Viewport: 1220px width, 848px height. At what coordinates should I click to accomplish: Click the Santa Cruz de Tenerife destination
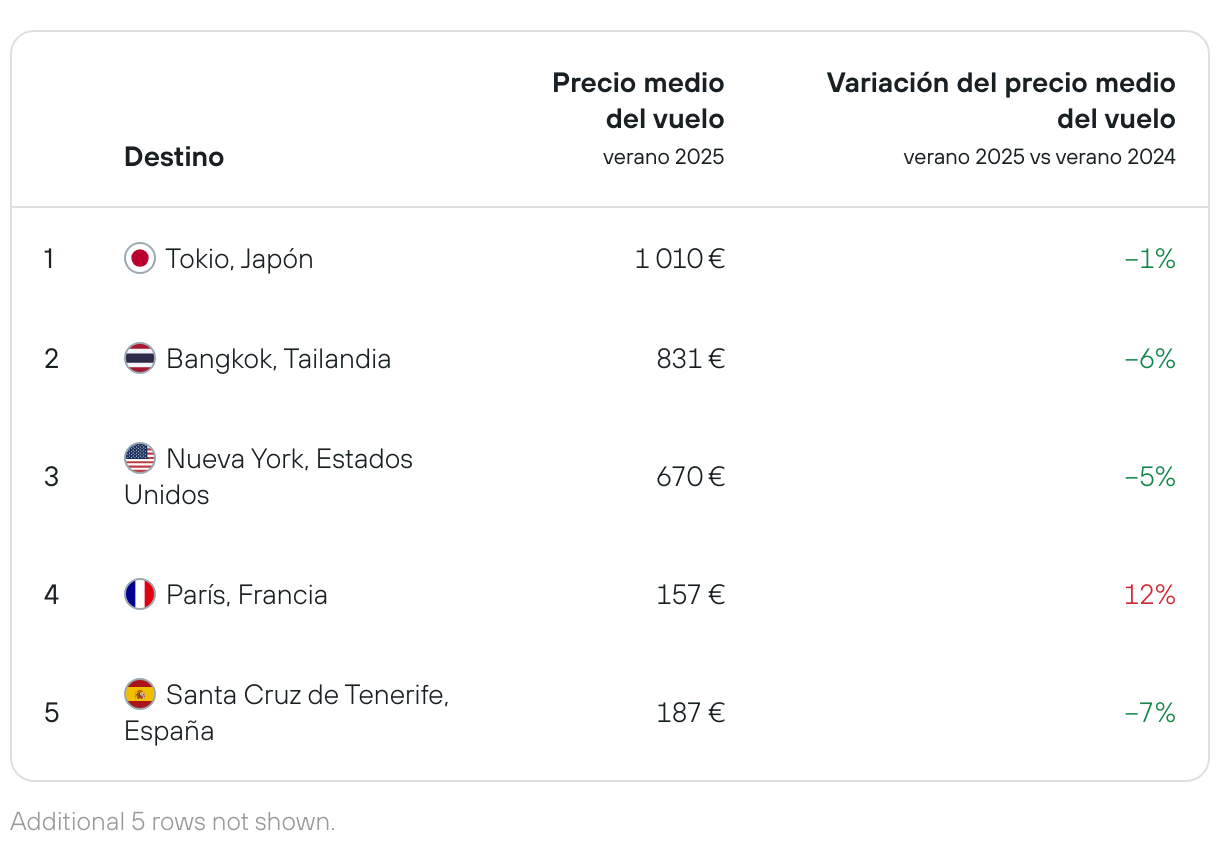287,712
